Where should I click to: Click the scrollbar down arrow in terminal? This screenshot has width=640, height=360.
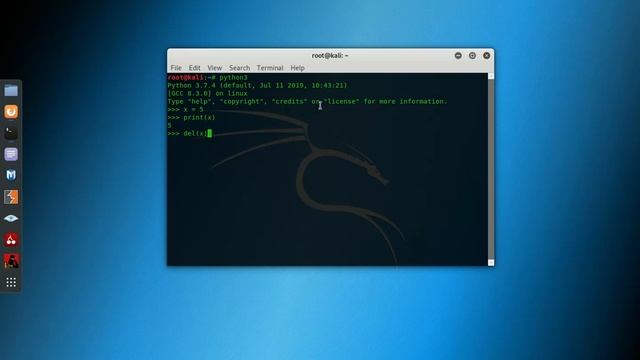[491, 262]
